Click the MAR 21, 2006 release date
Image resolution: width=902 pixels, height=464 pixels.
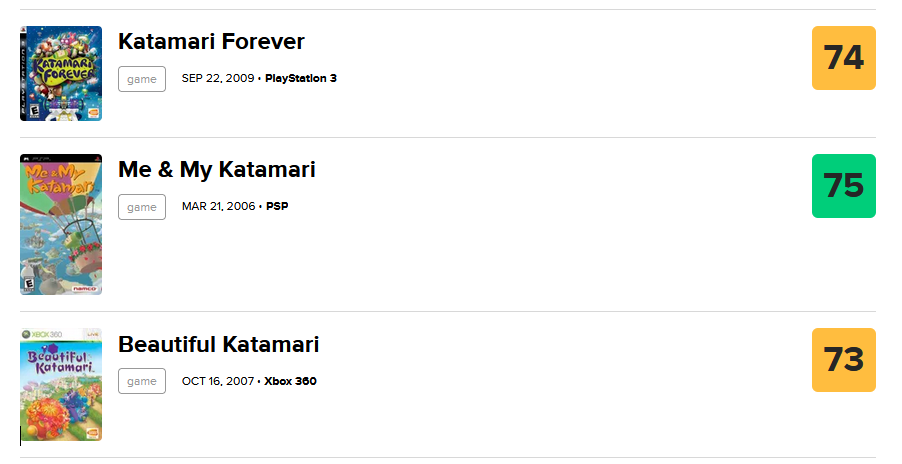[219, 206]
